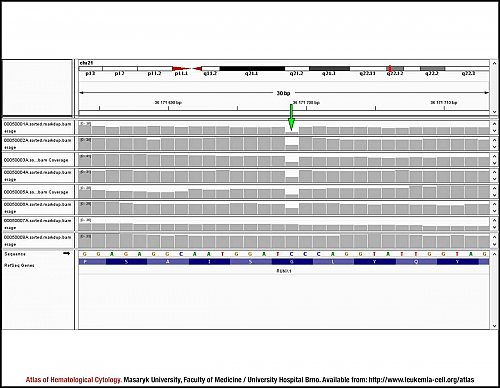Click the Q amino acid block

(416, 262)
